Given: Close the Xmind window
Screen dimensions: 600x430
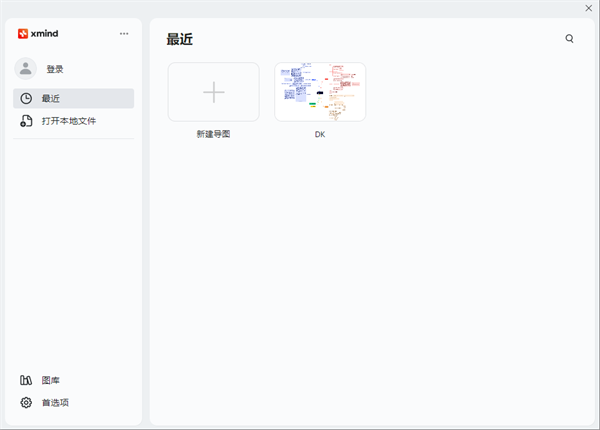Looking at the screenshot, I should [x=589, y=7].
